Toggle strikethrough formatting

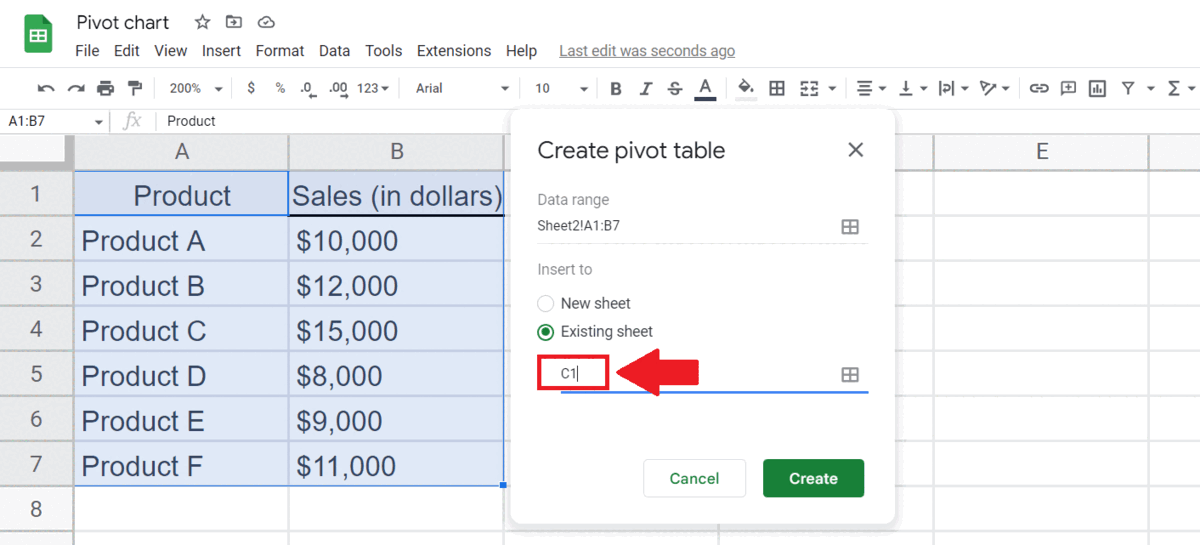[x=675, y=88]
